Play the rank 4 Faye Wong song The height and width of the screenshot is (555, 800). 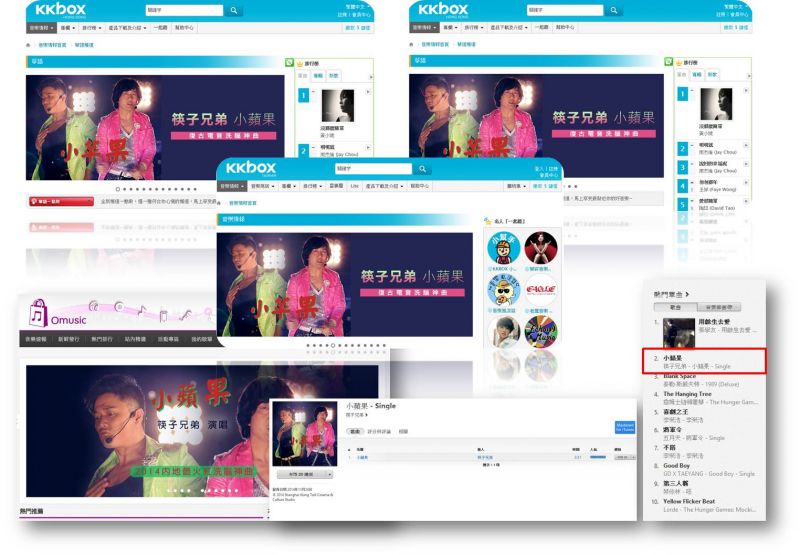point(746,183)
